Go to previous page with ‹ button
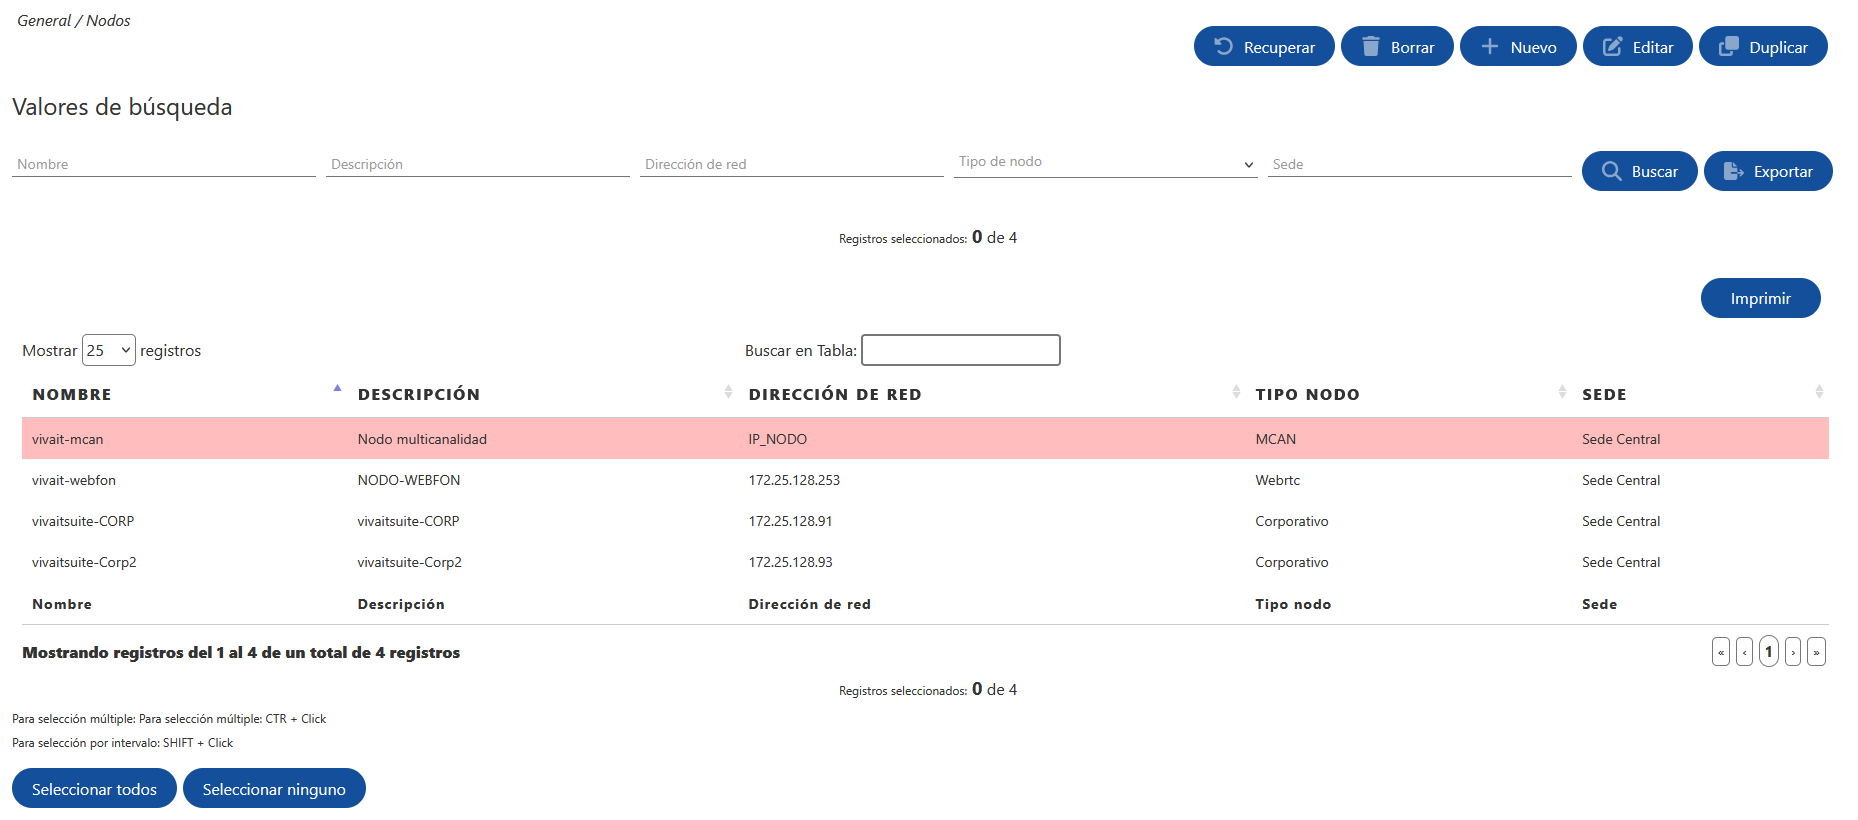The image size is (1858, 820). [1744, 652]
